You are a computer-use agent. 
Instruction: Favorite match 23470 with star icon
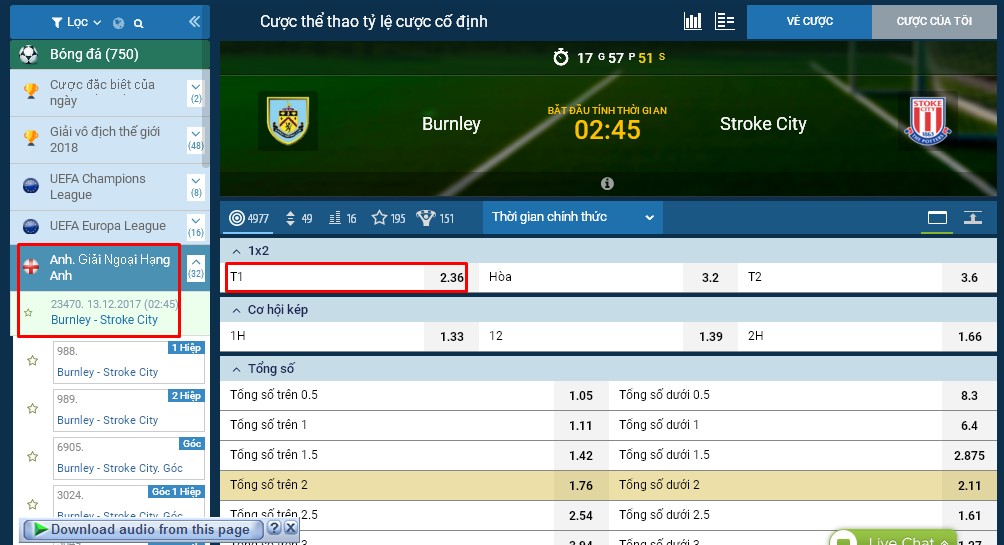coord(28,313)
